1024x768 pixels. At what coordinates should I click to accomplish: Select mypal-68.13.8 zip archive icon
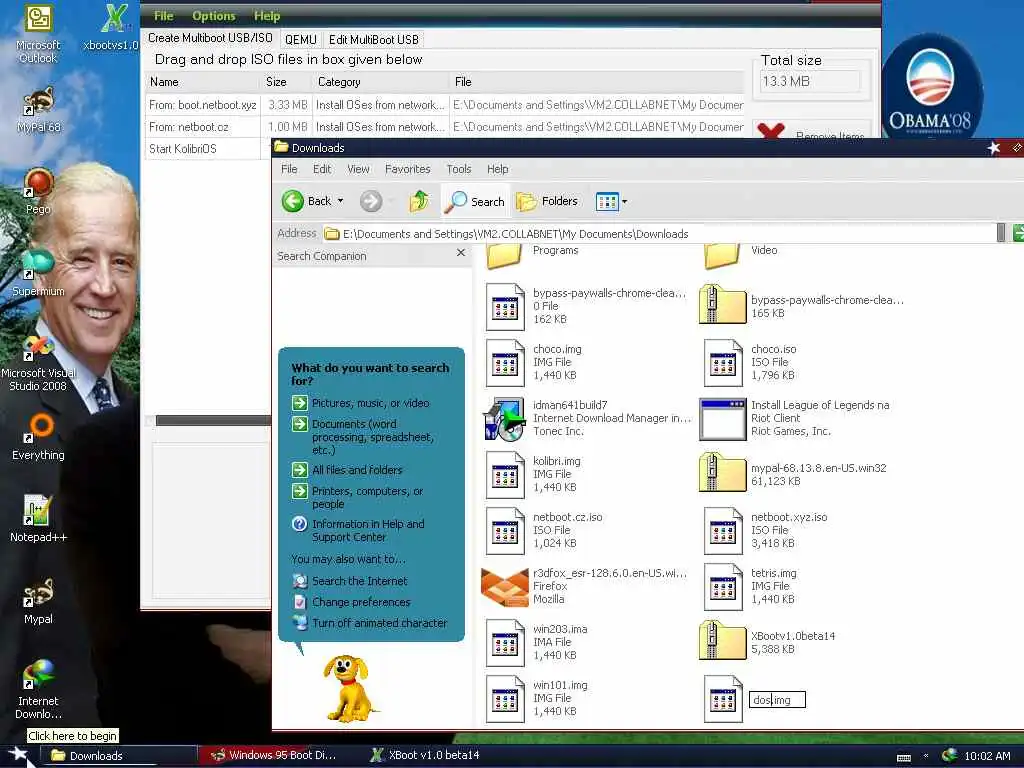click(722, 472)
